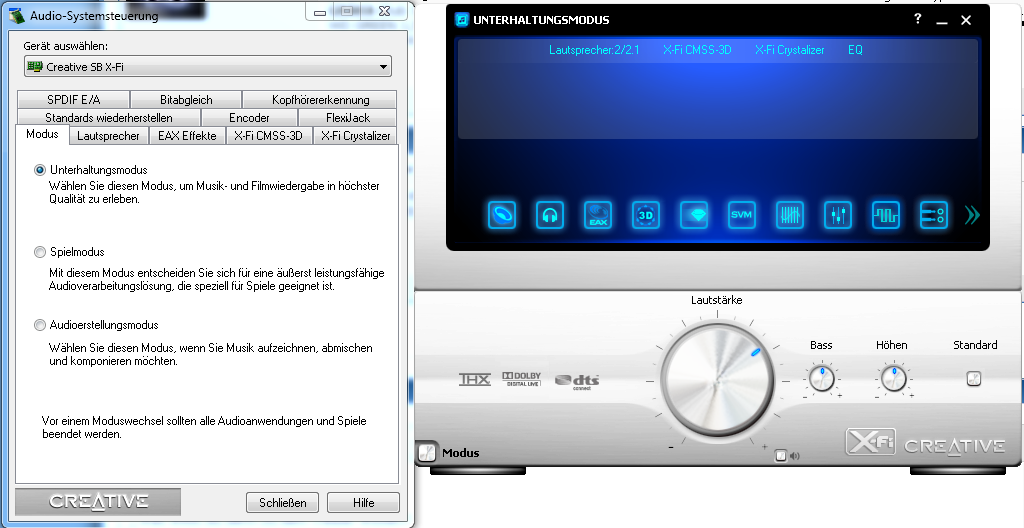Open the jack connector settings icon

click(934, 214)
